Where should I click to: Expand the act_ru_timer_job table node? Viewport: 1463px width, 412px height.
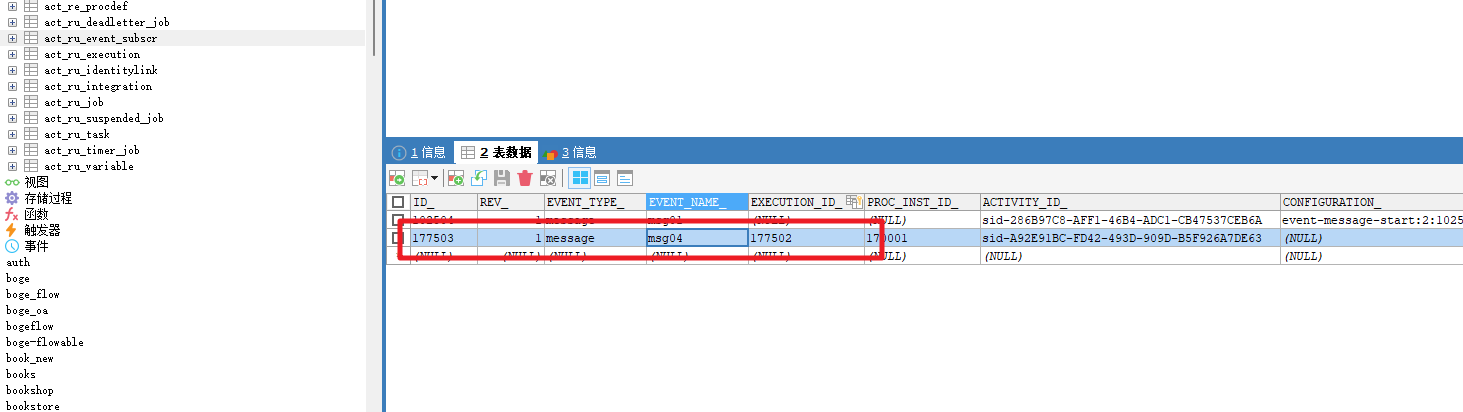12,150
